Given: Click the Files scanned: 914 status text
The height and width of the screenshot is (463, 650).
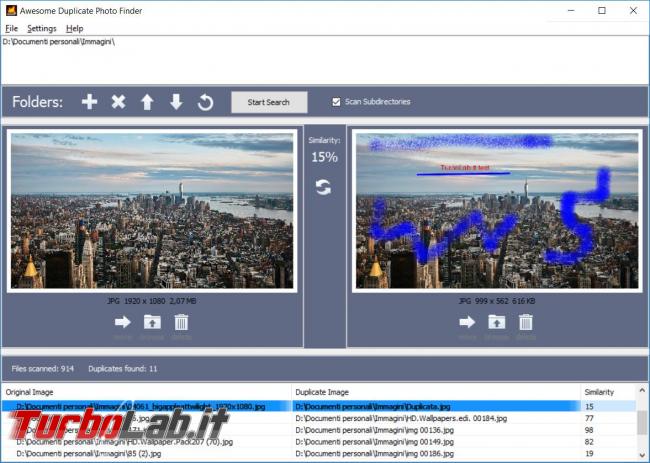Looking at the screenshot, I should click(43, 368).
